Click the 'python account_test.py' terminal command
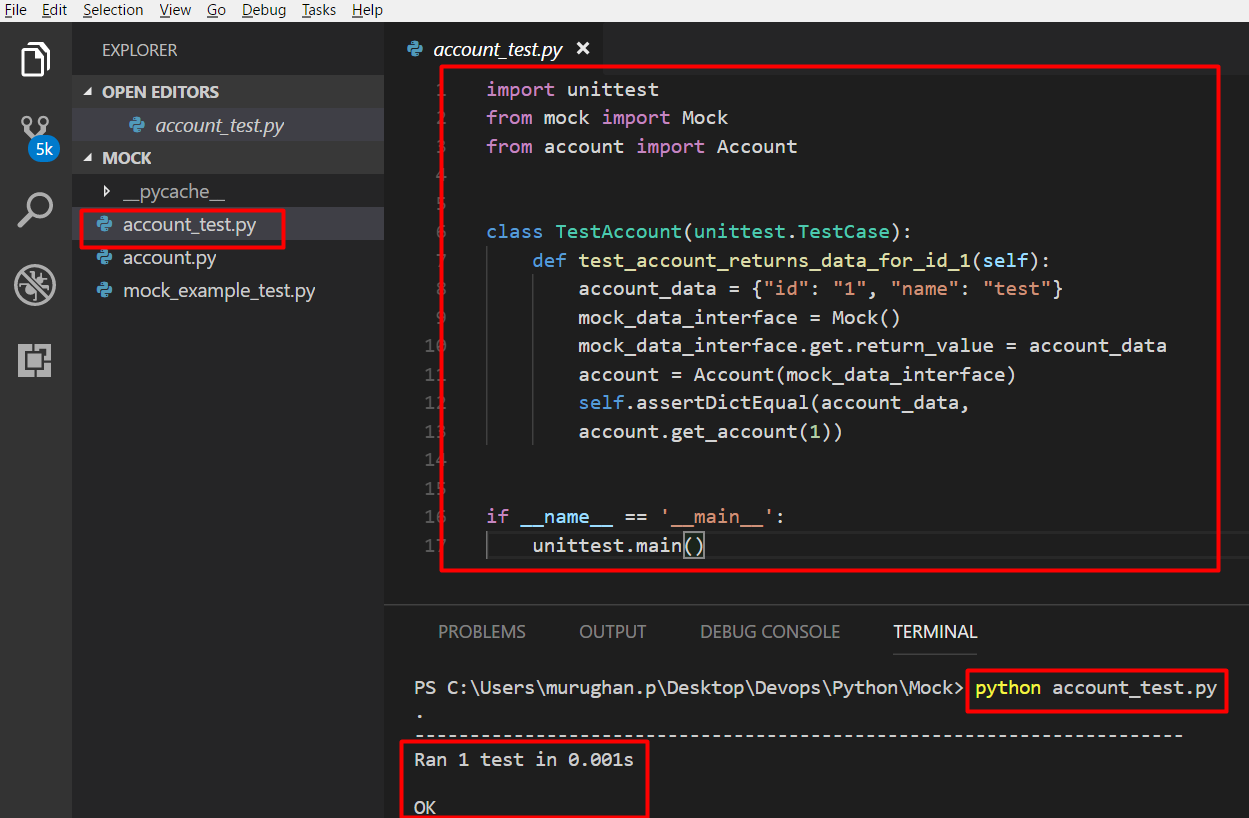 [1096, 688]
